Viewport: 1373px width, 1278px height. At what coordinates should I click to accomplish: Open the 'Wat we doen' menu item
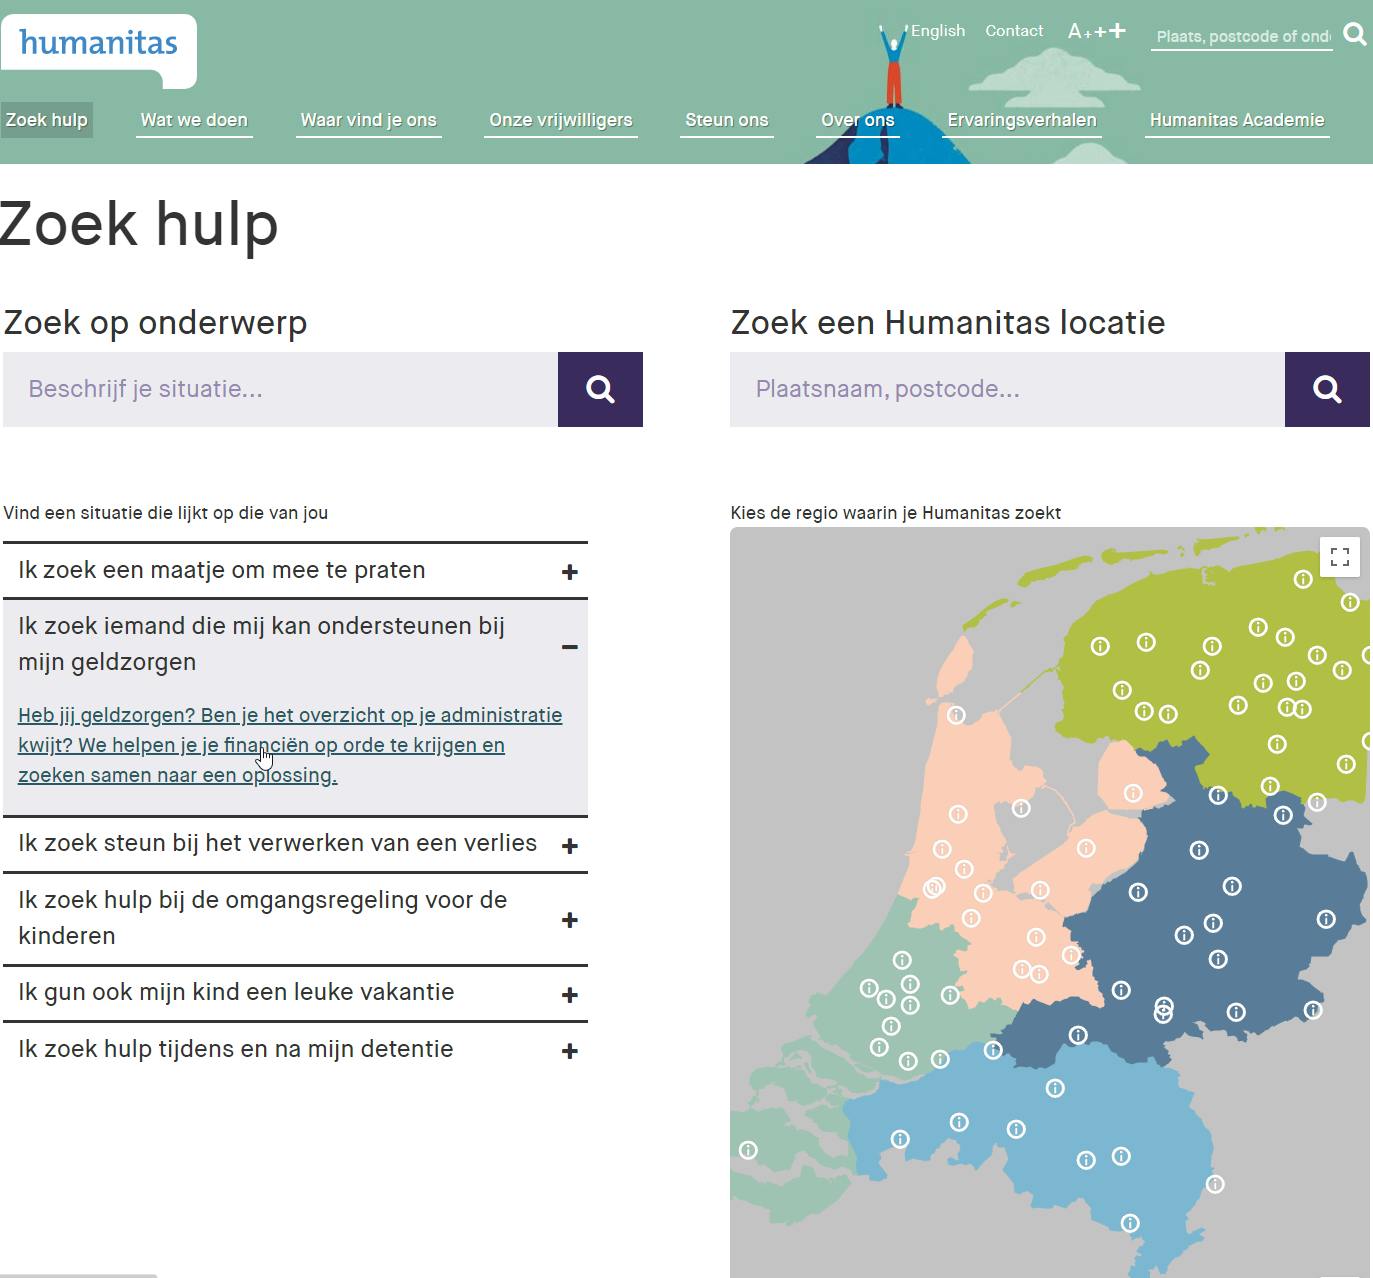pos(194,120)
